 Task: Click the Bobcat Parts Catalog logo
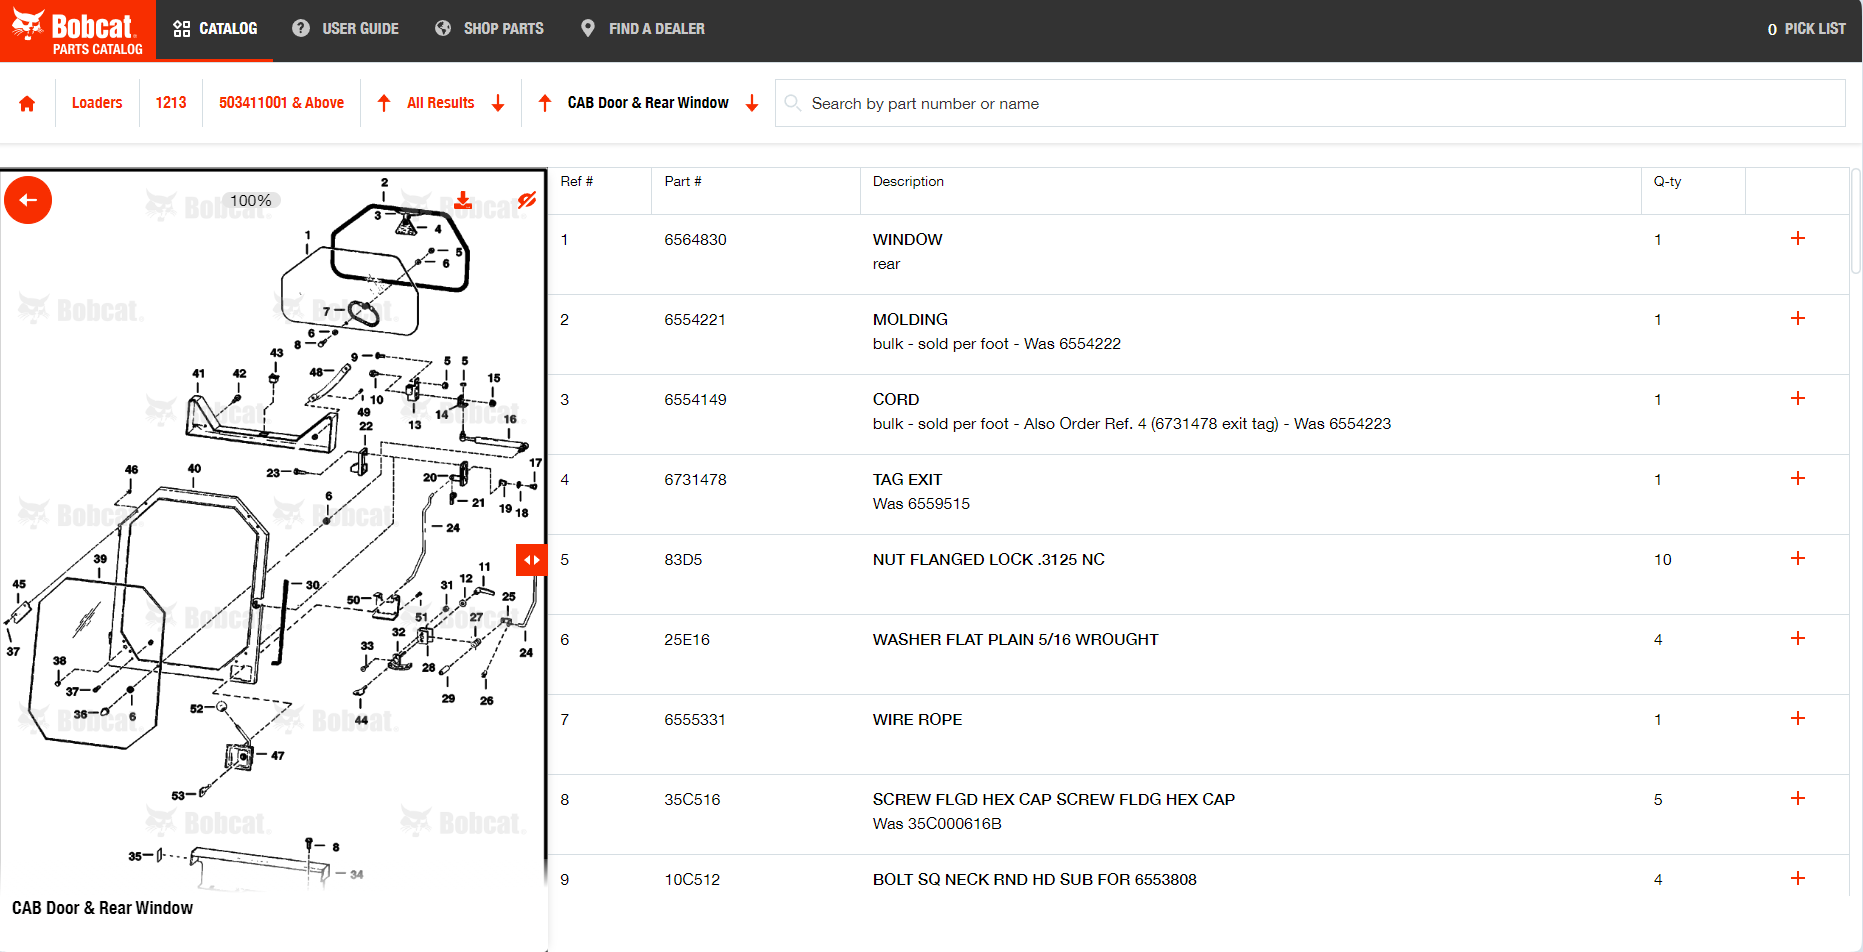78,31
